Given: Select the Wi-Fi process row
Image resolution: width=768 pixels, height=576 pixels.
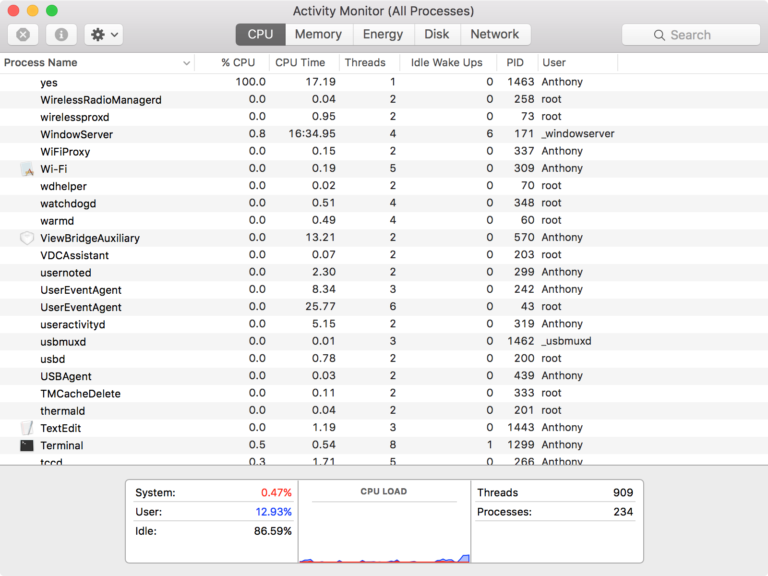Looking at the screenshot, I should click(x=384, y=169).
